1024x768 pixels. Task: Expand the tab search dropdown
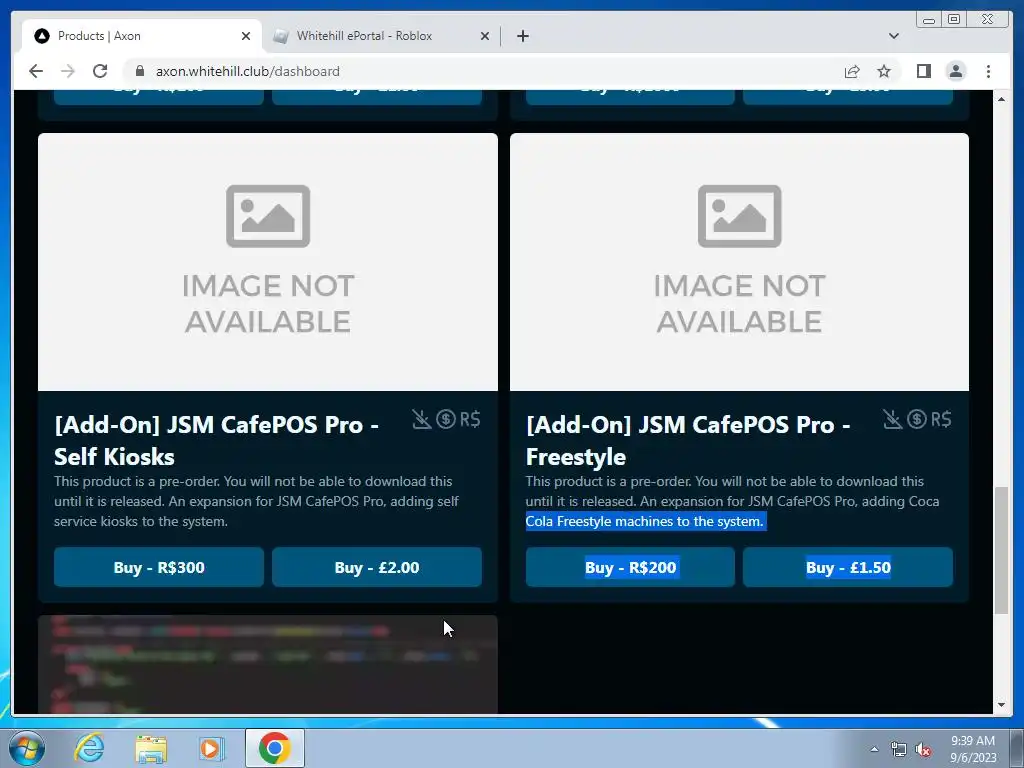894,36
